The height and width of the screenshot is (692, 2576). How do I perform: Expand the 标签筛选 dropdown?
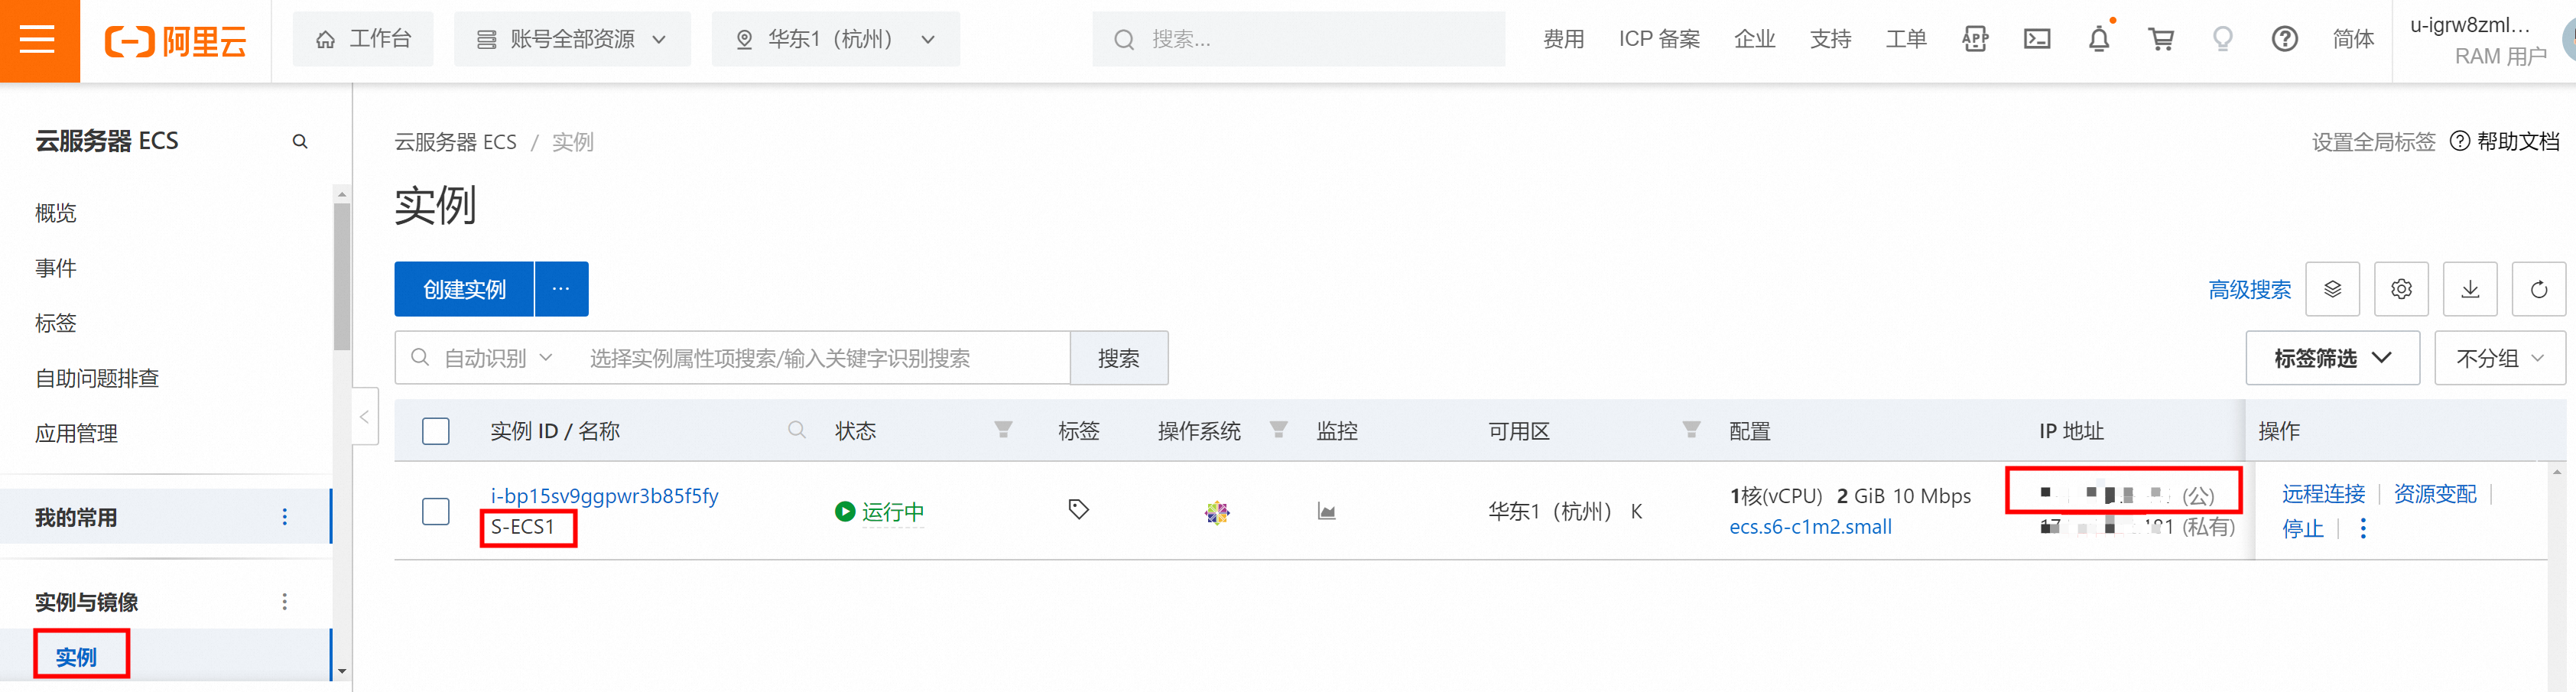click(2331, 358)
